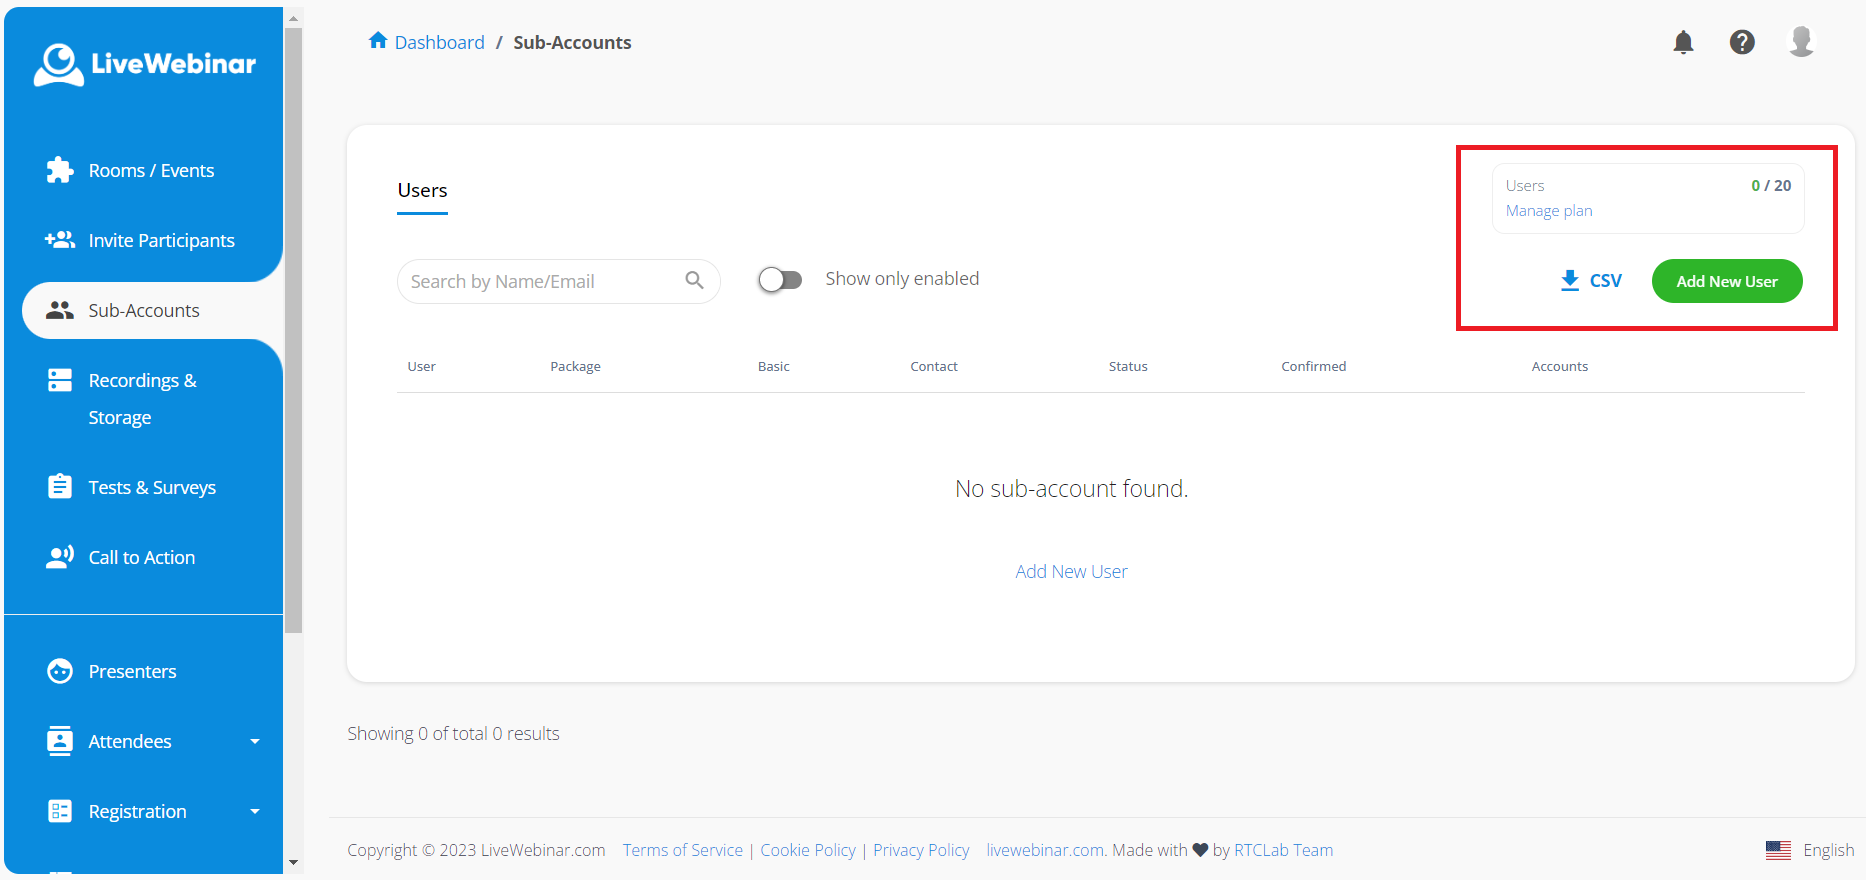The height and width of the screenshot is (880, 1866).
Task: Go to Invite Participants menu item
Action: (x=161, y=241)
